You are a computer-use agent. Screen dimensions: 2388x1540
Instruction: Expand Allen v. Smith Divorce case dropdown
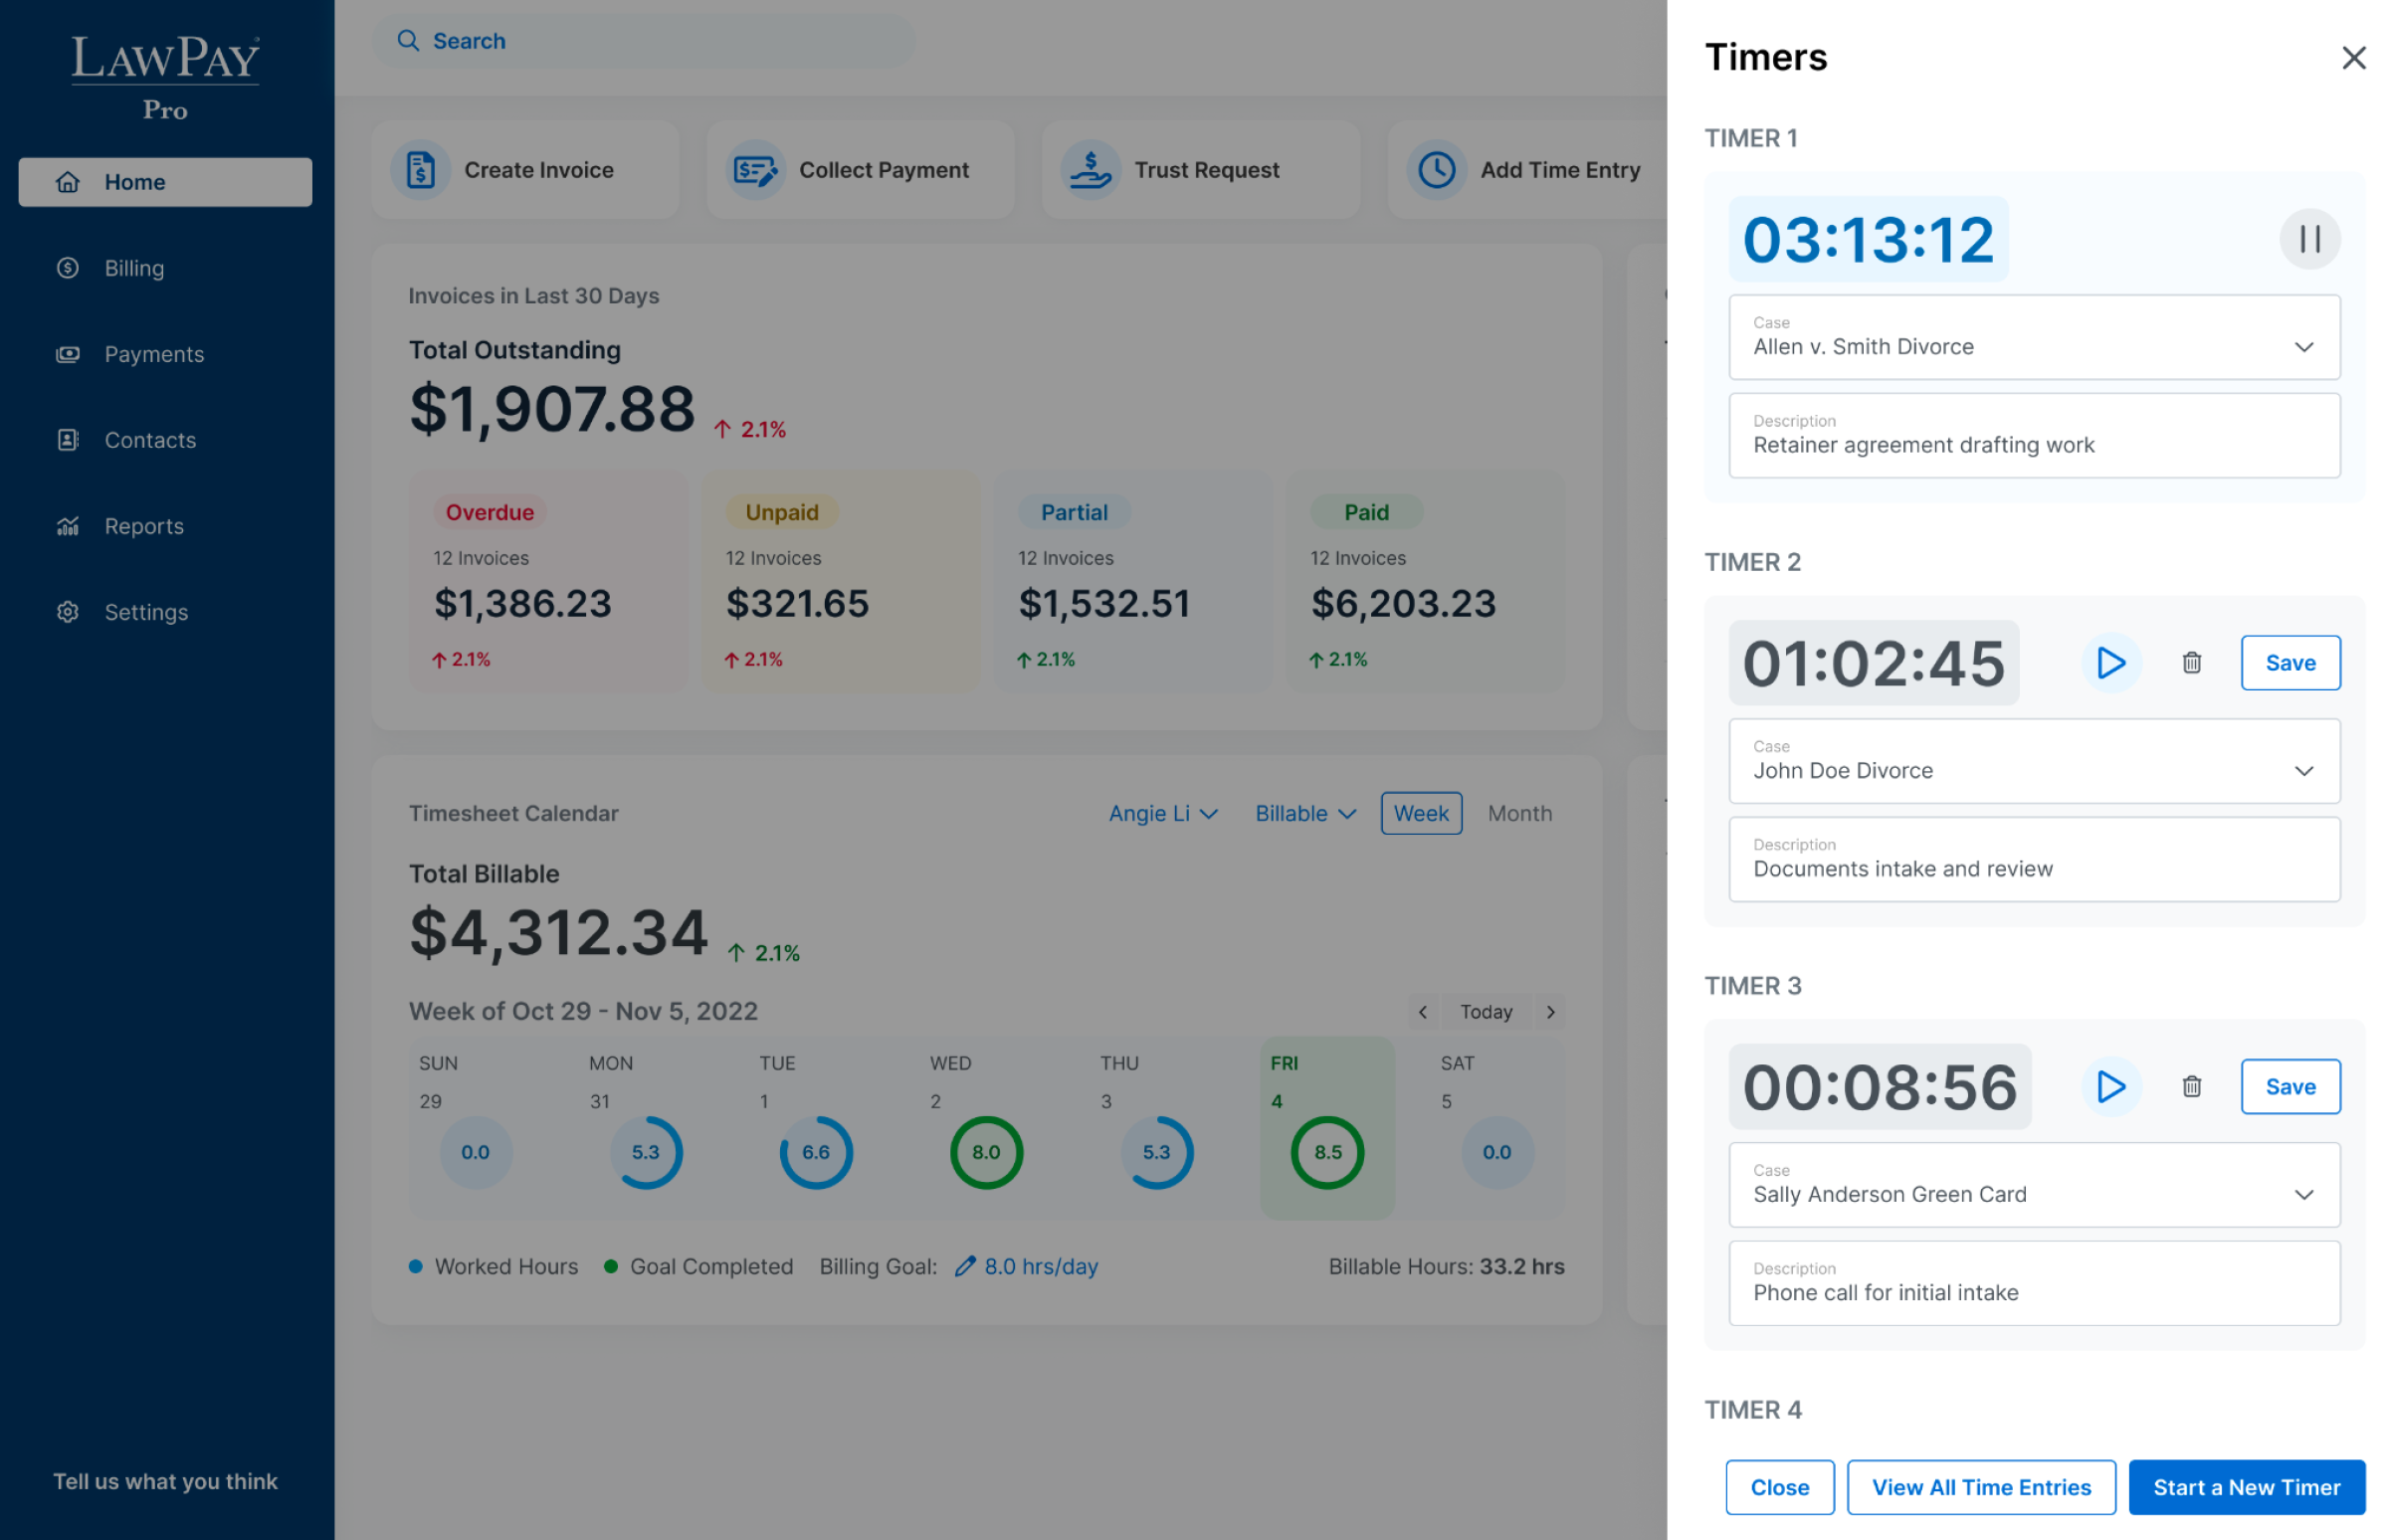point(2303,347)
